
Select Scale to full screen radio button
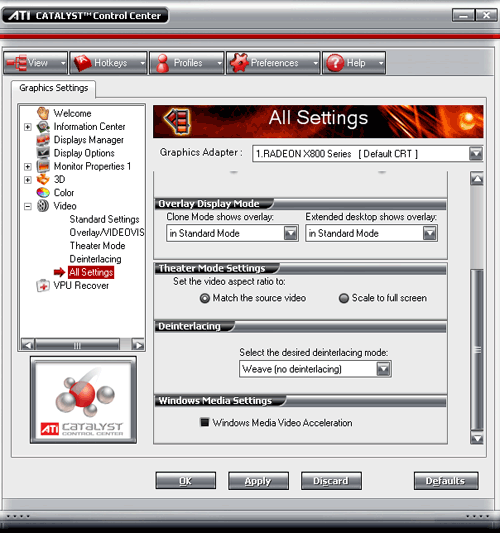(344, 298)
